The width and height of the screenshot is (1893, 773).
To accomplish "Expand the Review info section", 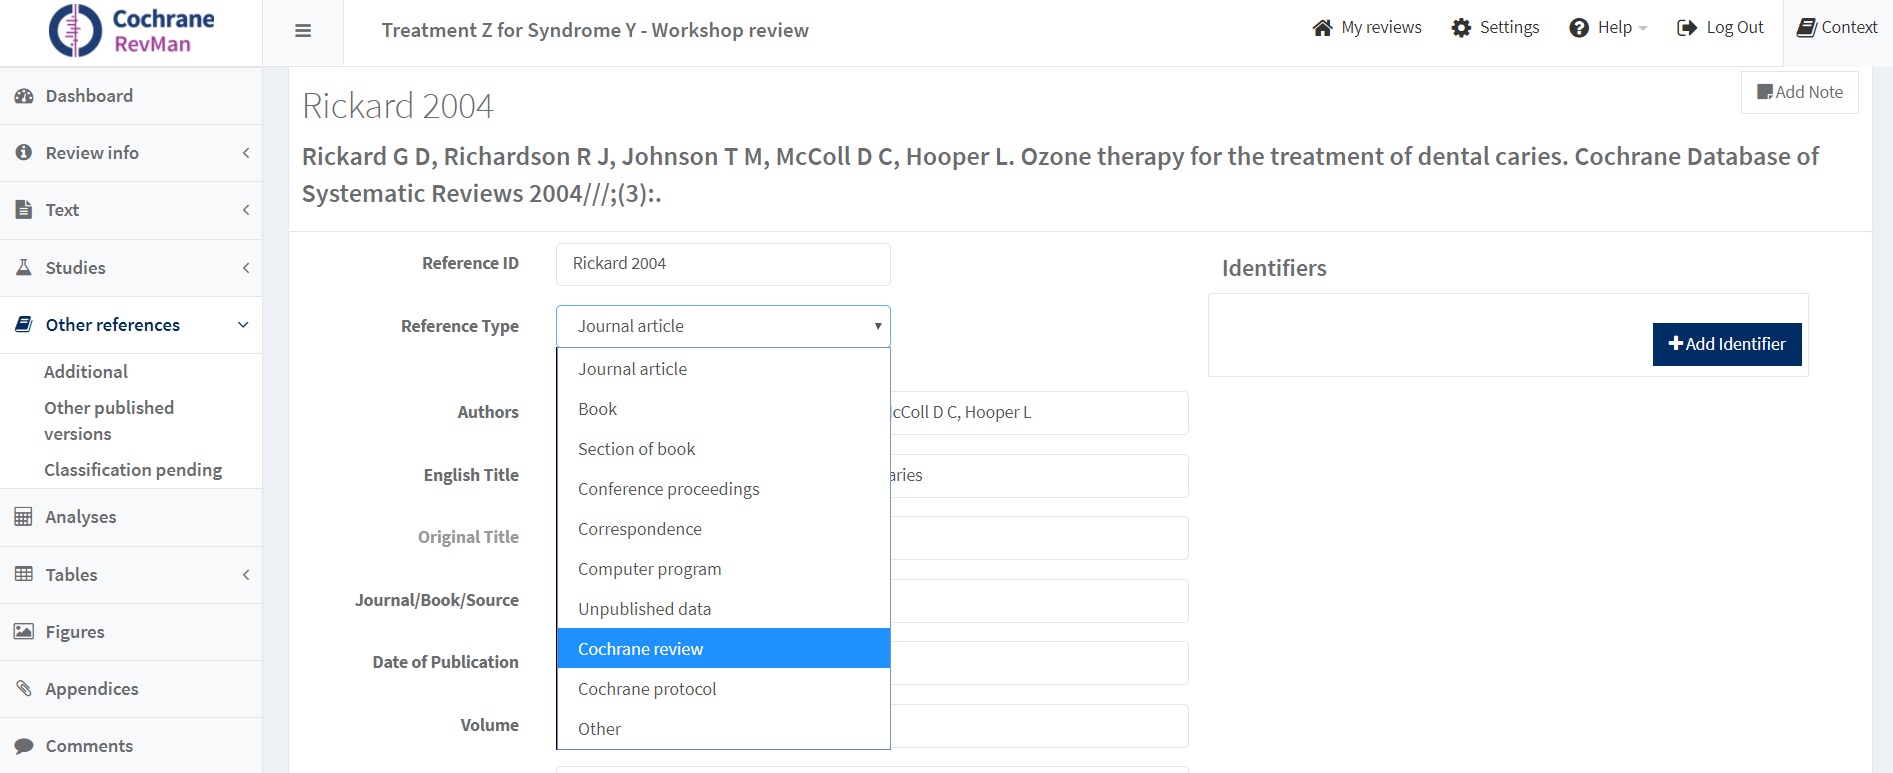I will [x=92, y=153].
